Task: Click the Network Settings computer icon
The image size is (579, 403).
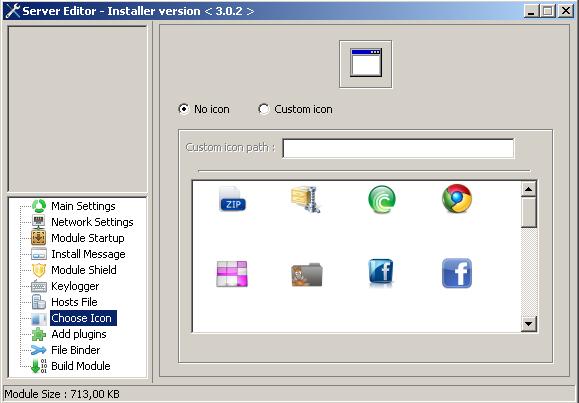Action: click(x=39, y=222)
